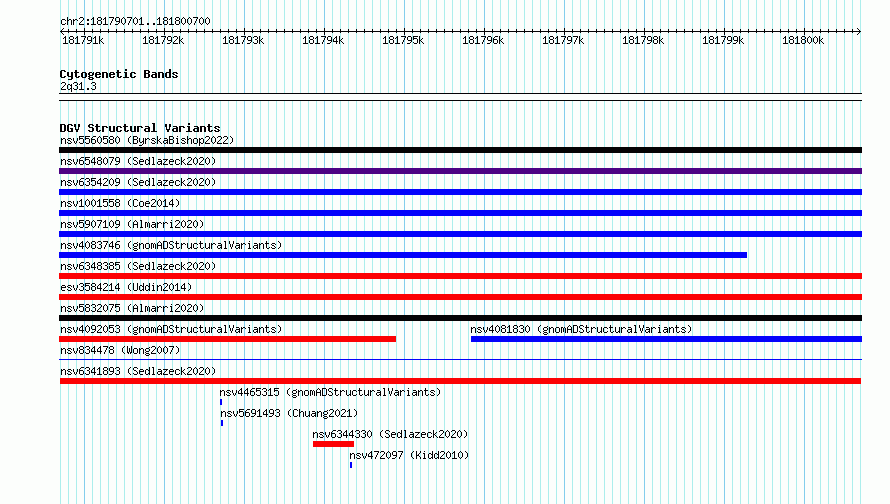Open nsv472097 (Kidd2010) label
The image size is (890, 504).
coord(409,455)
